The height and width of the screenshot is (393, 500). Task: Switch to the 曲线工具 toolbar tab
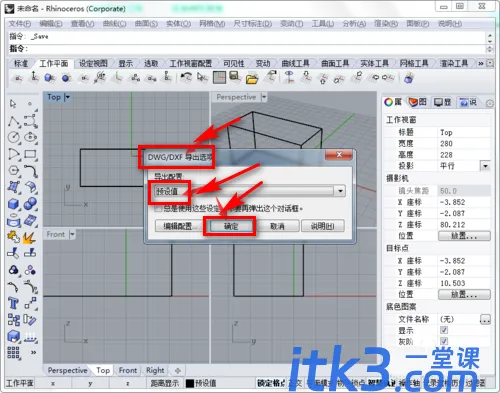click(x=295, y=63)
